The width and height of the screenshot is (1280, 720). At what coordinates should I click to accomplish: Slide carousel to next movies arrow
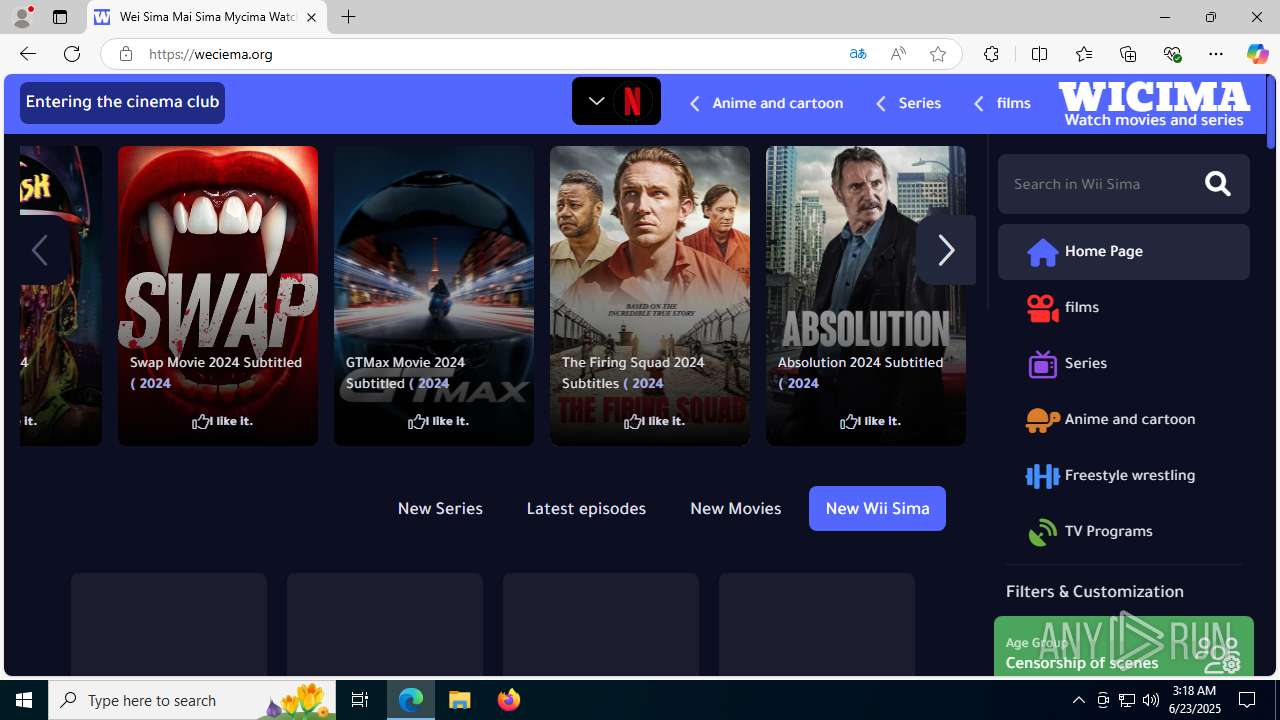[x=945, y=250]
